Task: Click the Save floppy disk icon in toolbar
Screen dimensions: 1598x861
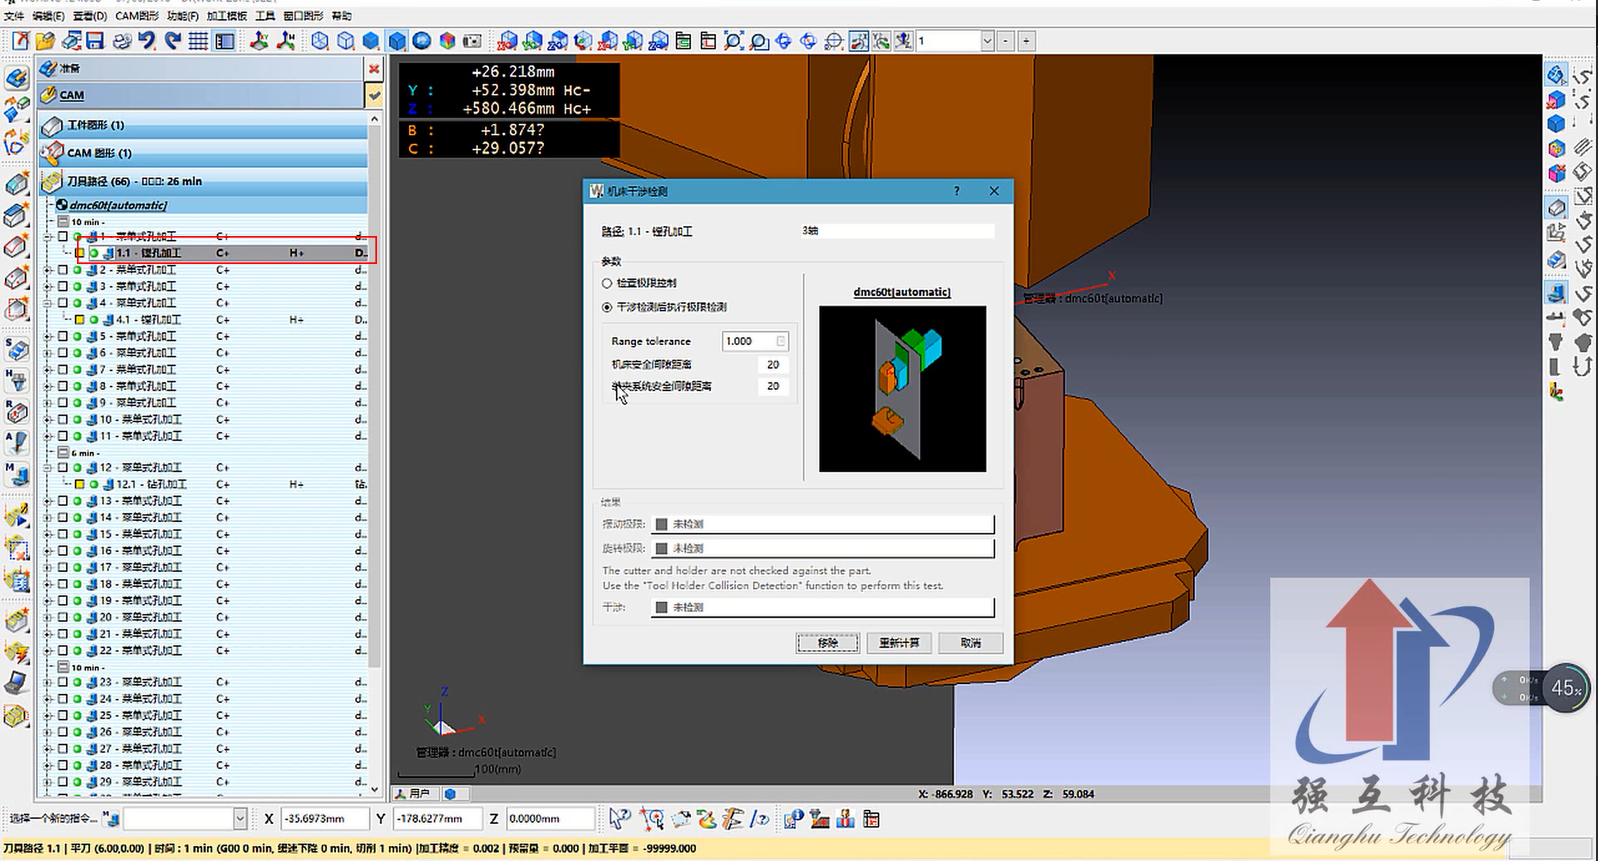Action: point(95,40)
